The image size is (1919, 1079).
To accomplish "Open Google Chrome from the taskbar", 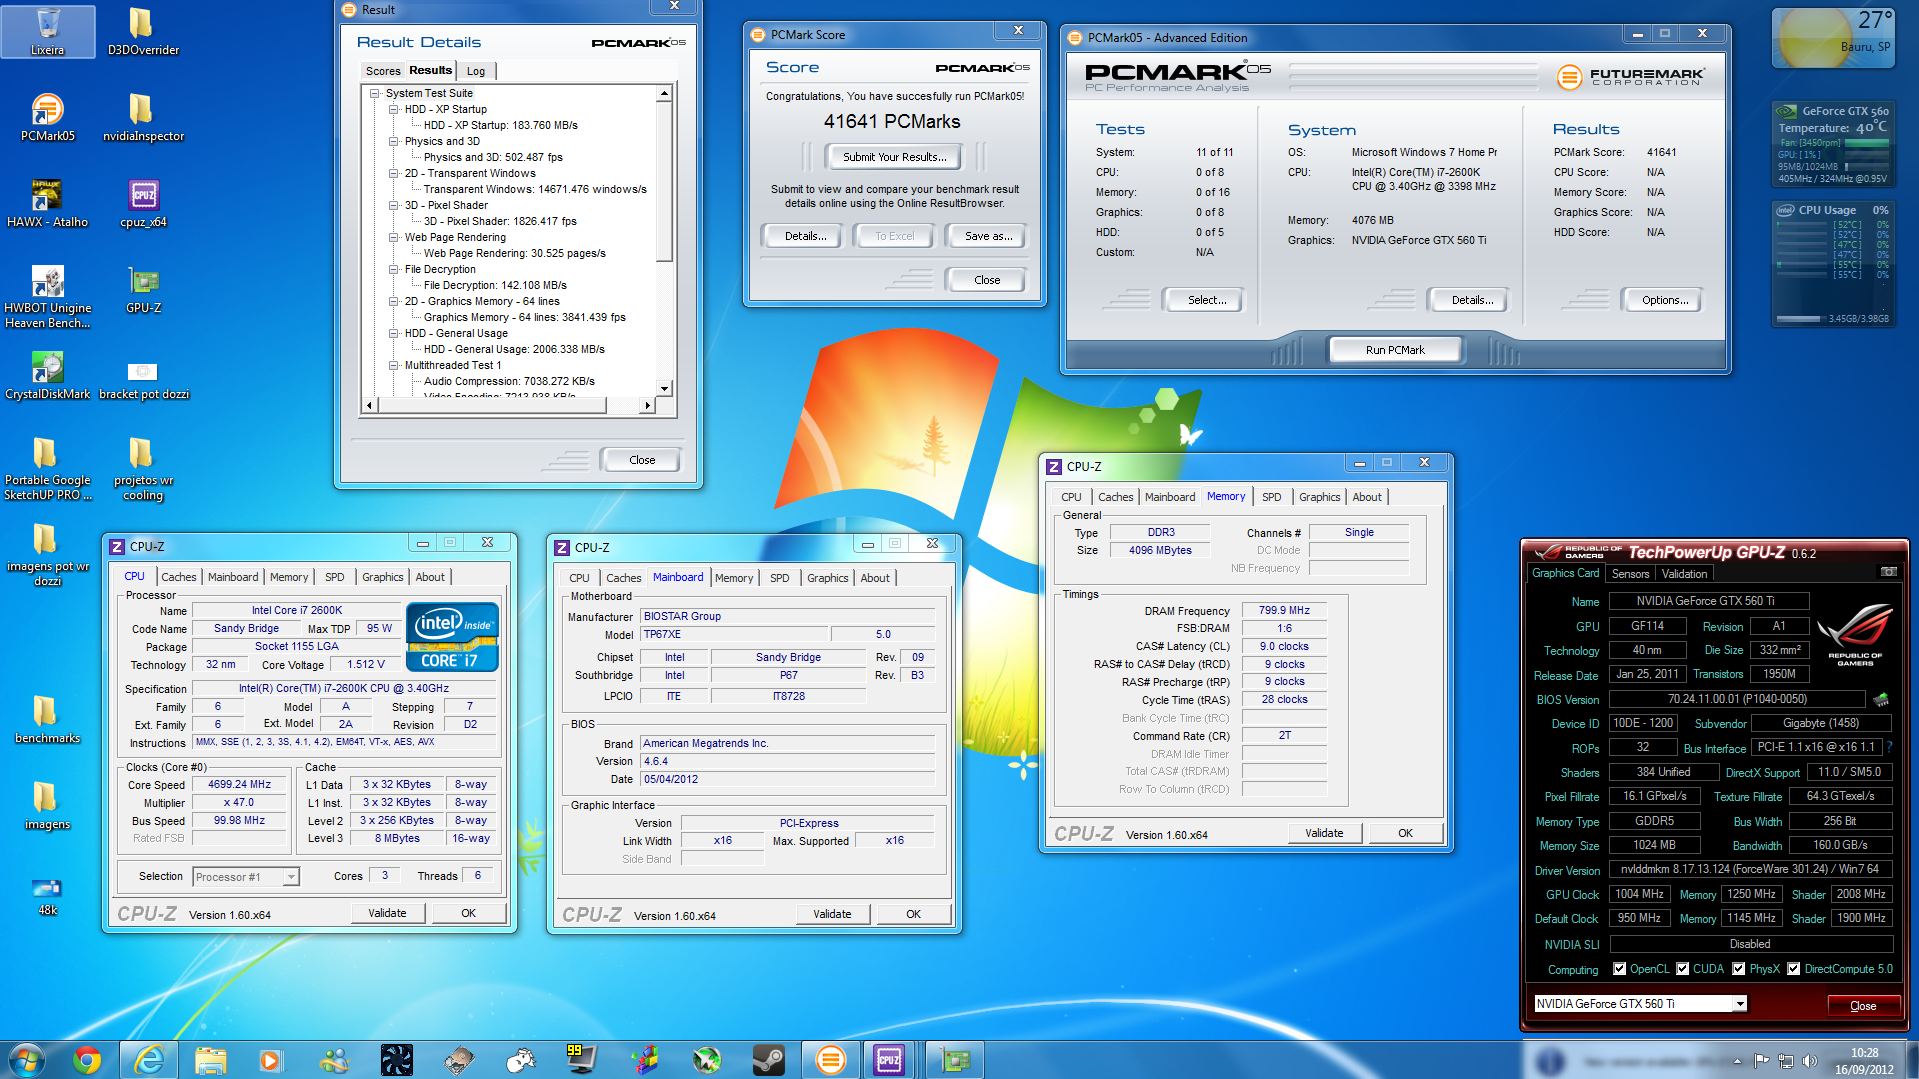I will [x=87, y=1060].
